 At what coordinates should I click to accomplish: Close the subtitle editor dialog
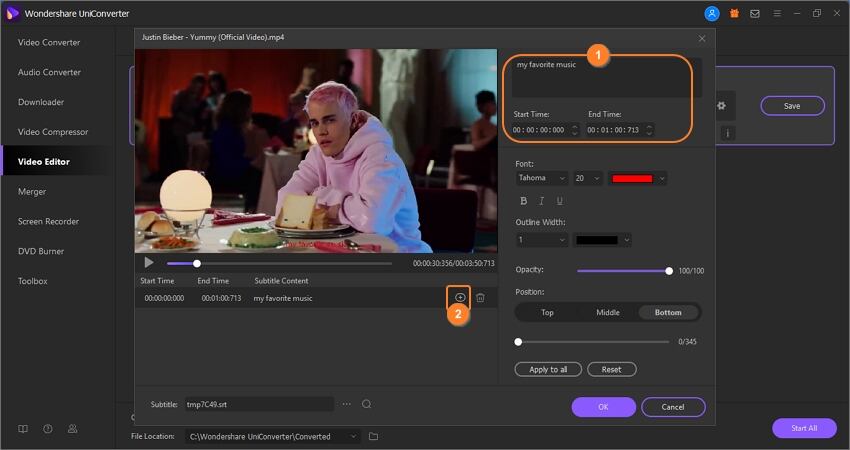(702, 38)
